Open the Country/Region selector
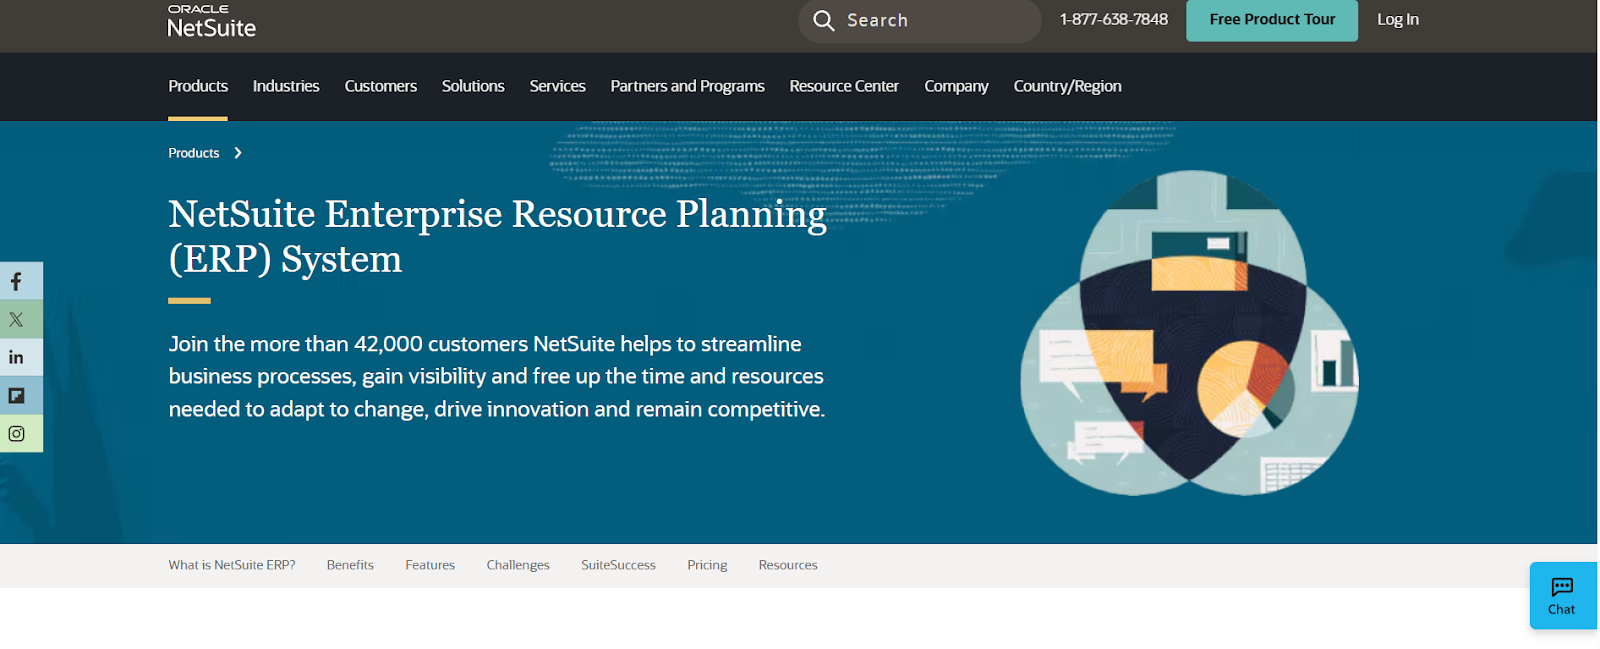This screenshot has width=1600, height=649. point(1067,86)
